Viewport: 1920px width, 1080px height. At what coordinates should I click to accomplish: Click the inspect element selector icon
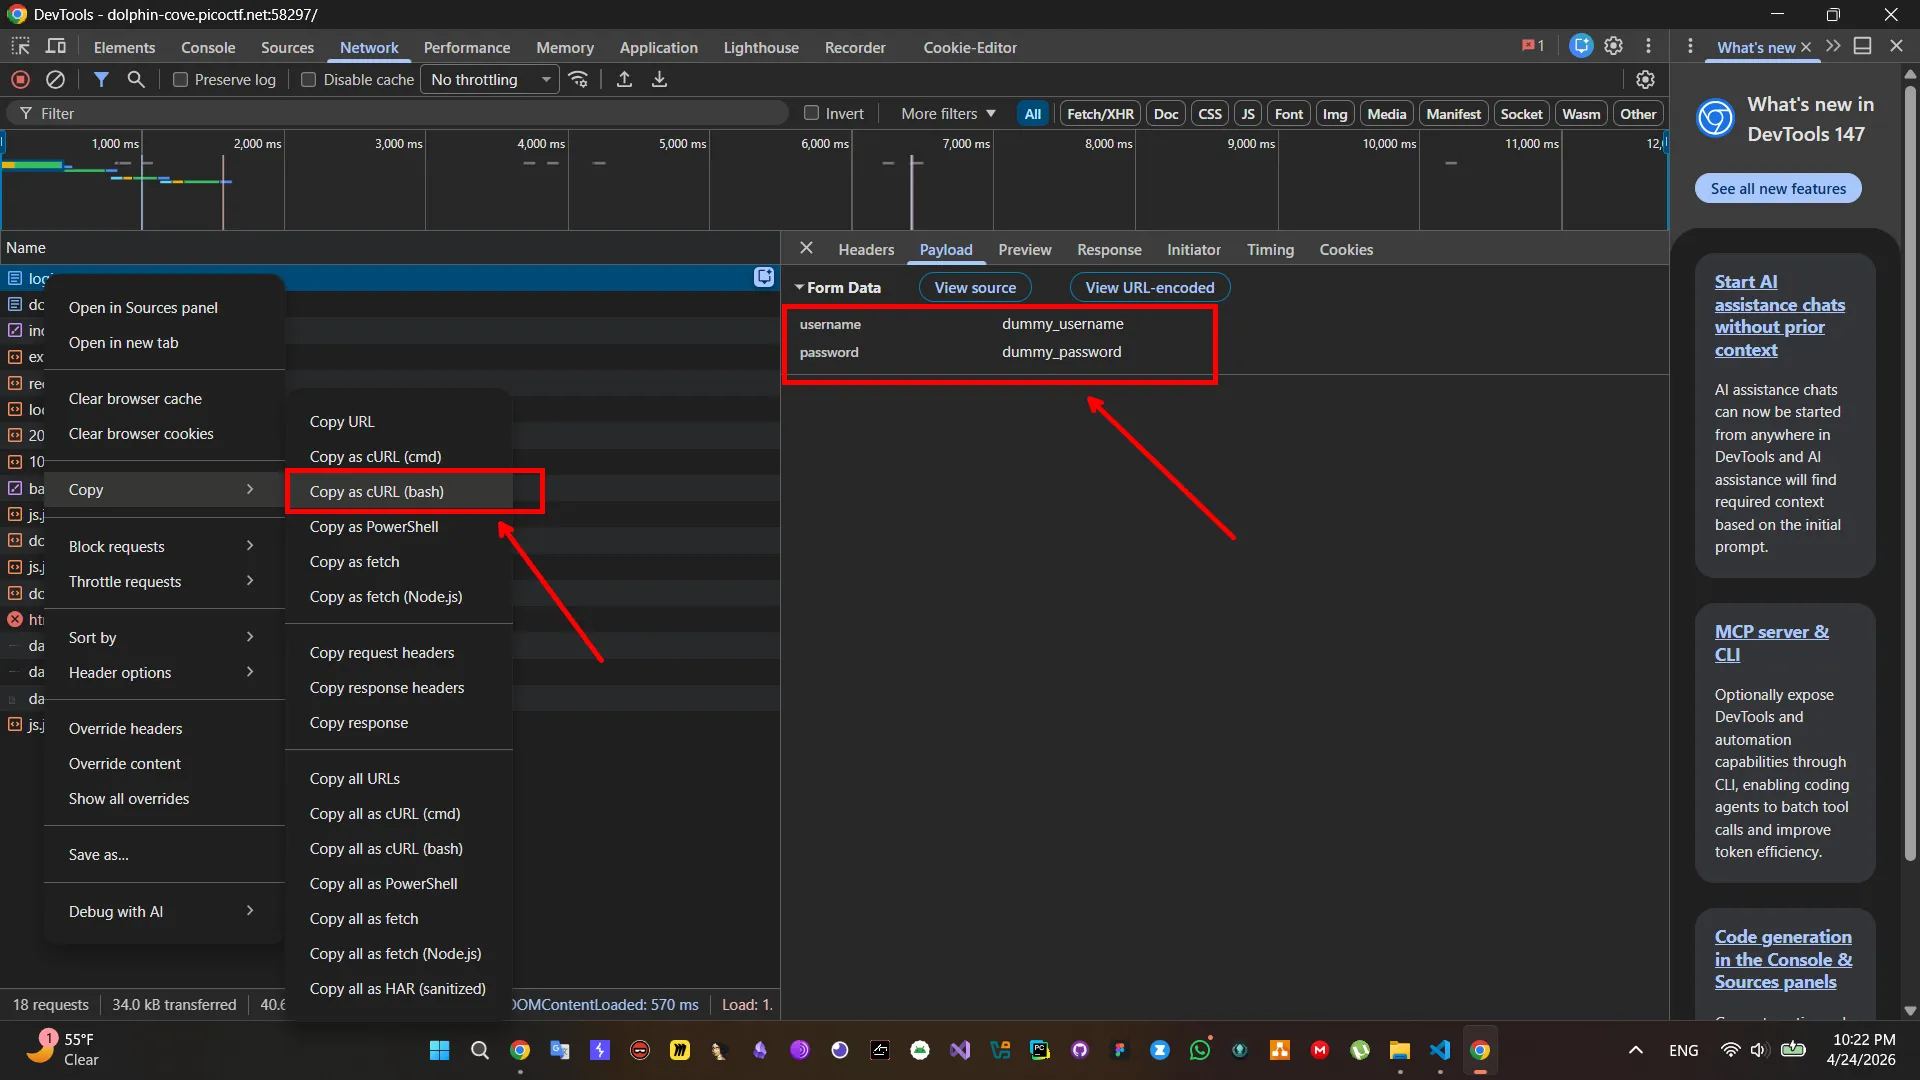20,46
